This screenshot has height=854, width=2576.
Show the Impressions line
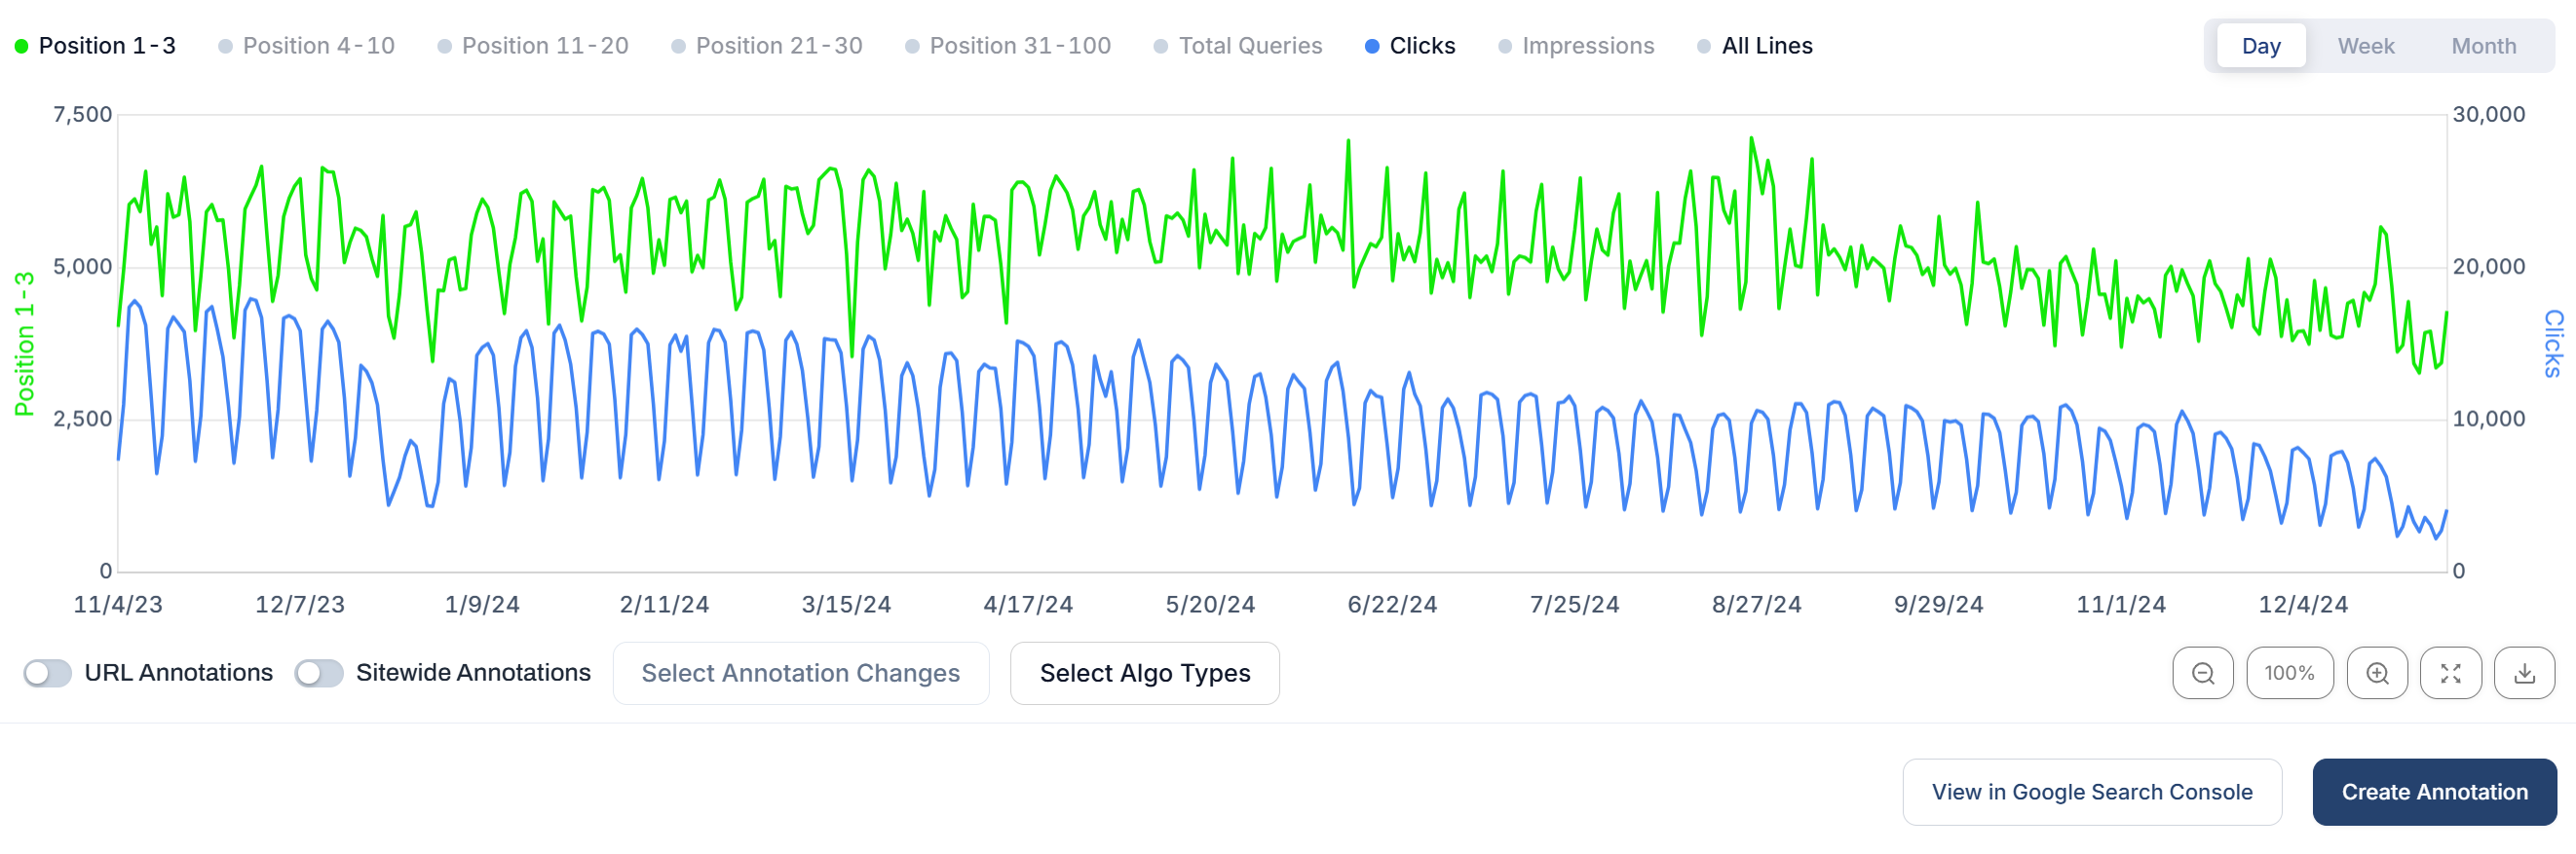coord(1576,46)
